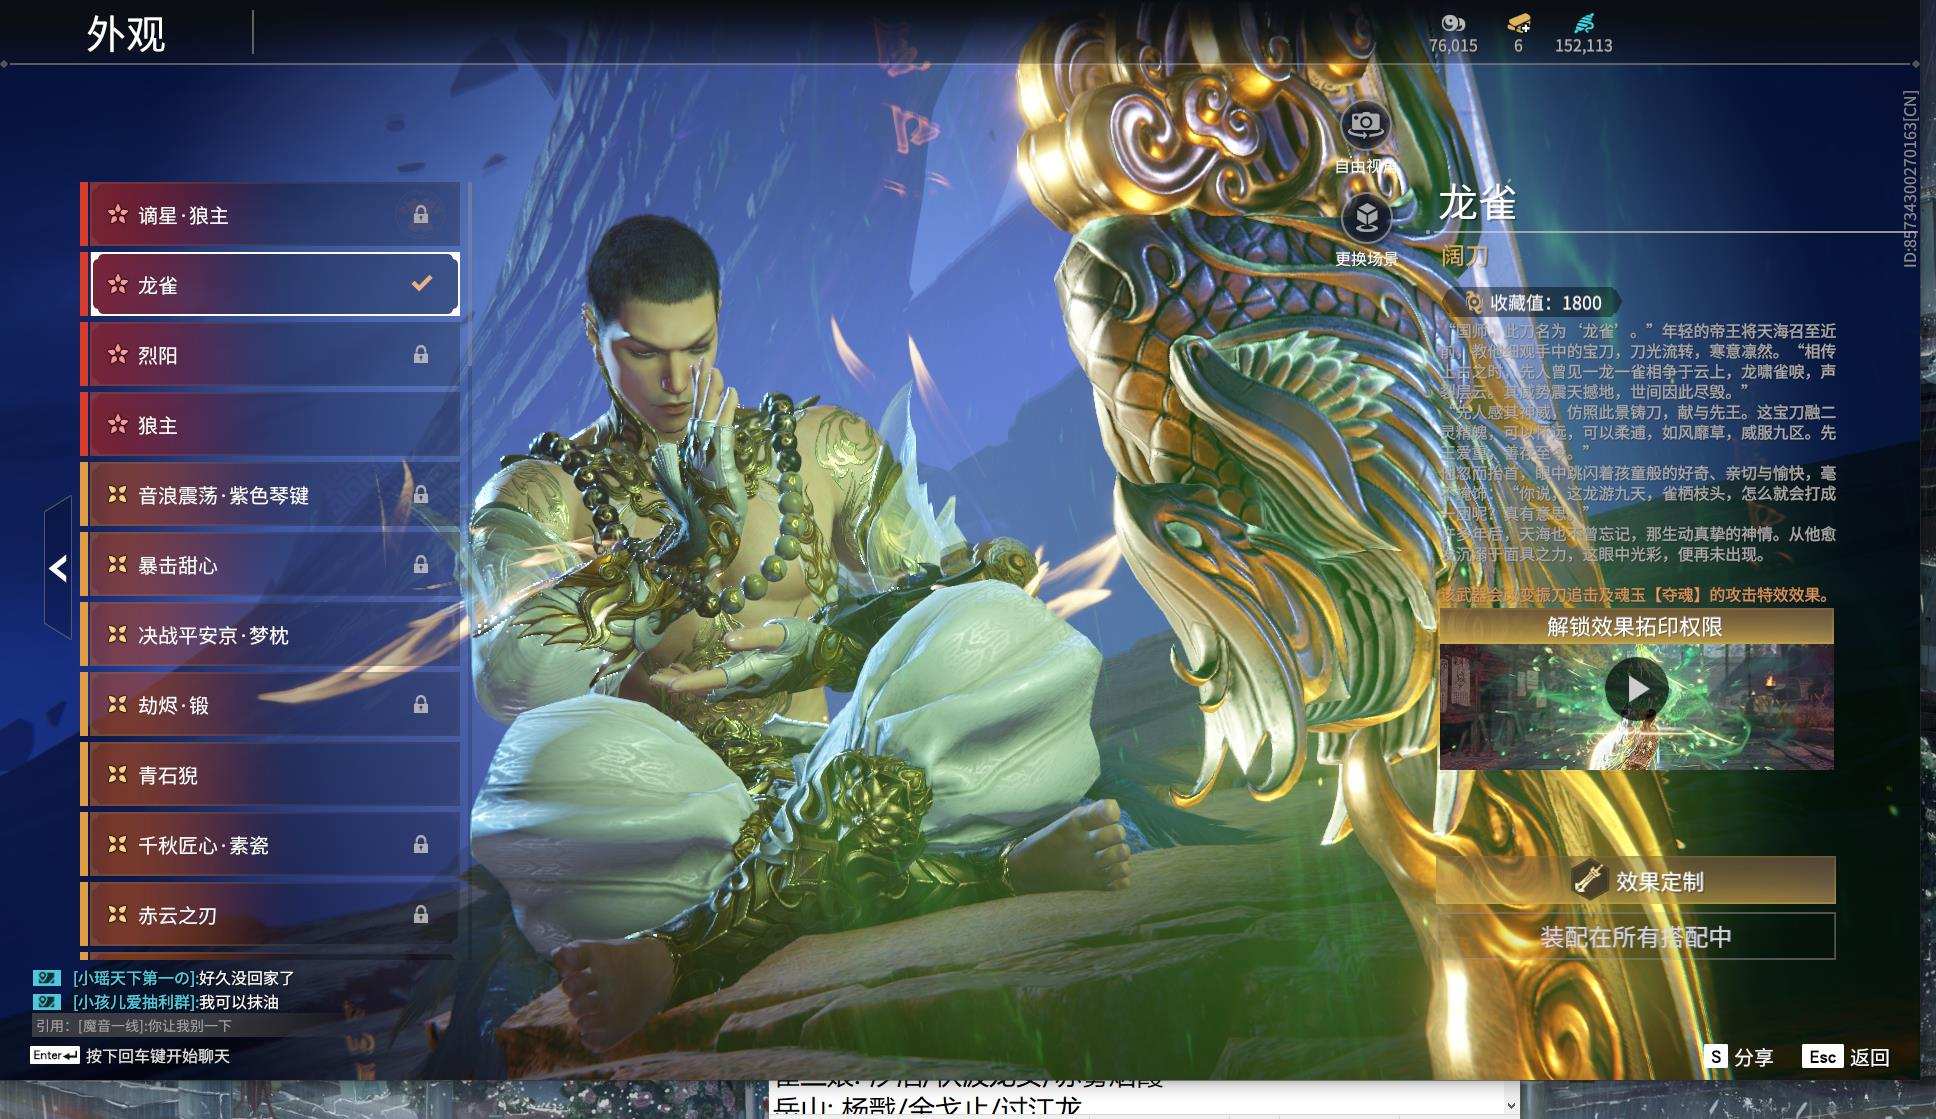Viewport: 1936px width, 1119px height.
Task: Click the 解锁效果拓印权限 banner
Action: point(1636,627)
